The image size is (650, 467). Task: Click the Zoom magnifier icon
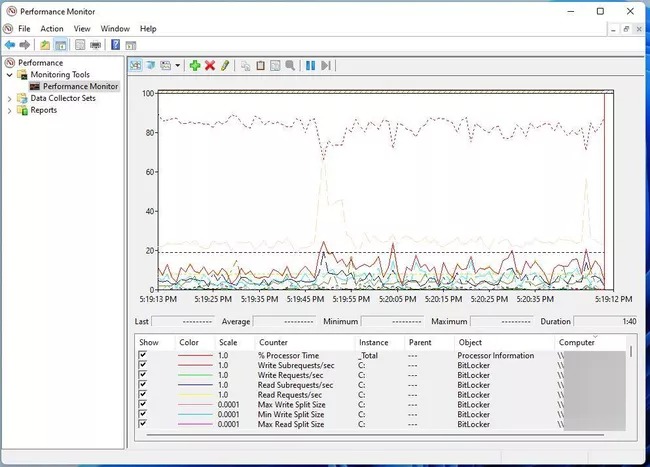click(x=290, y=65)
